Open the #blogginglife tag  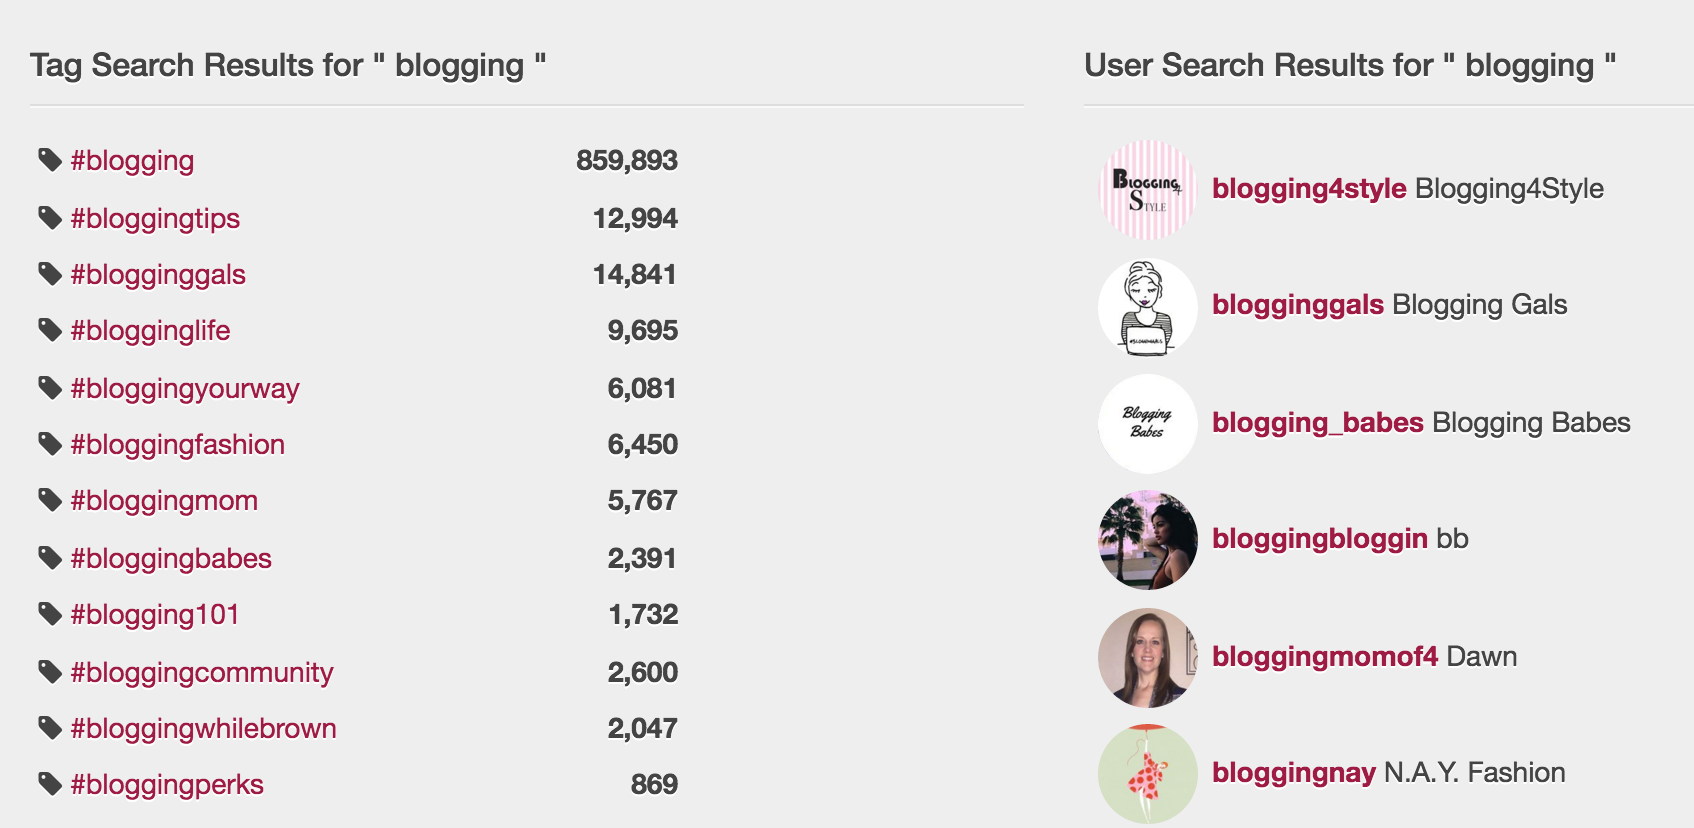tap(150, 331)
